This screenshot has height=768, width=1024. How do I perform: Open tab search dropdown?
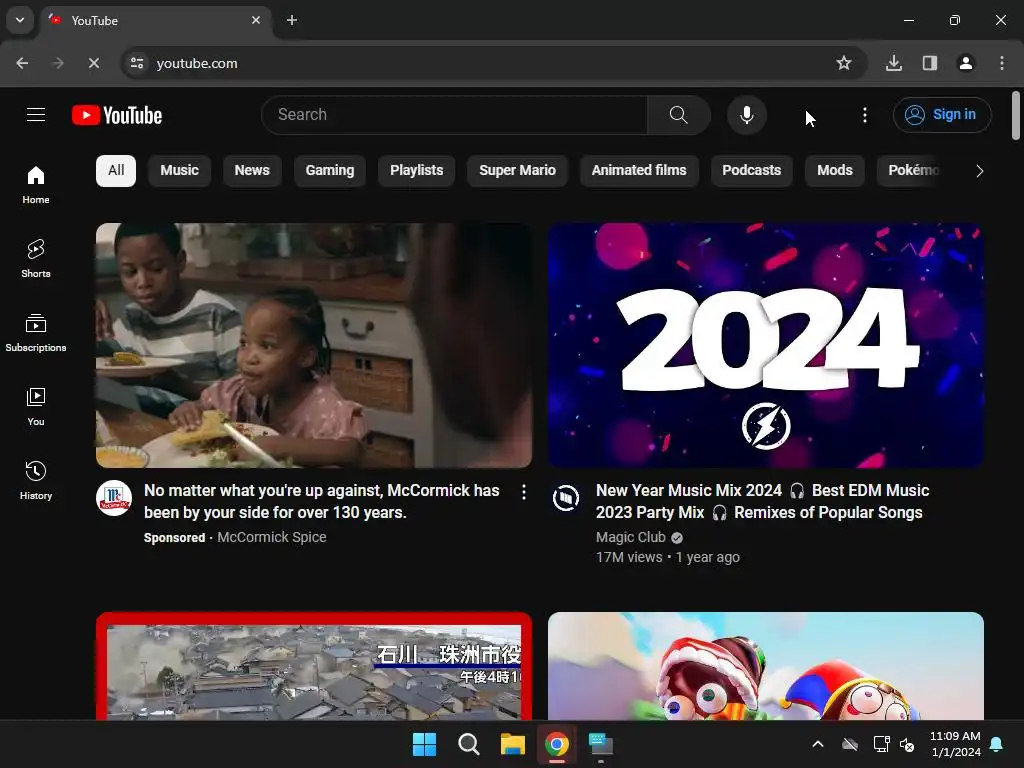[x=20, y=20]
